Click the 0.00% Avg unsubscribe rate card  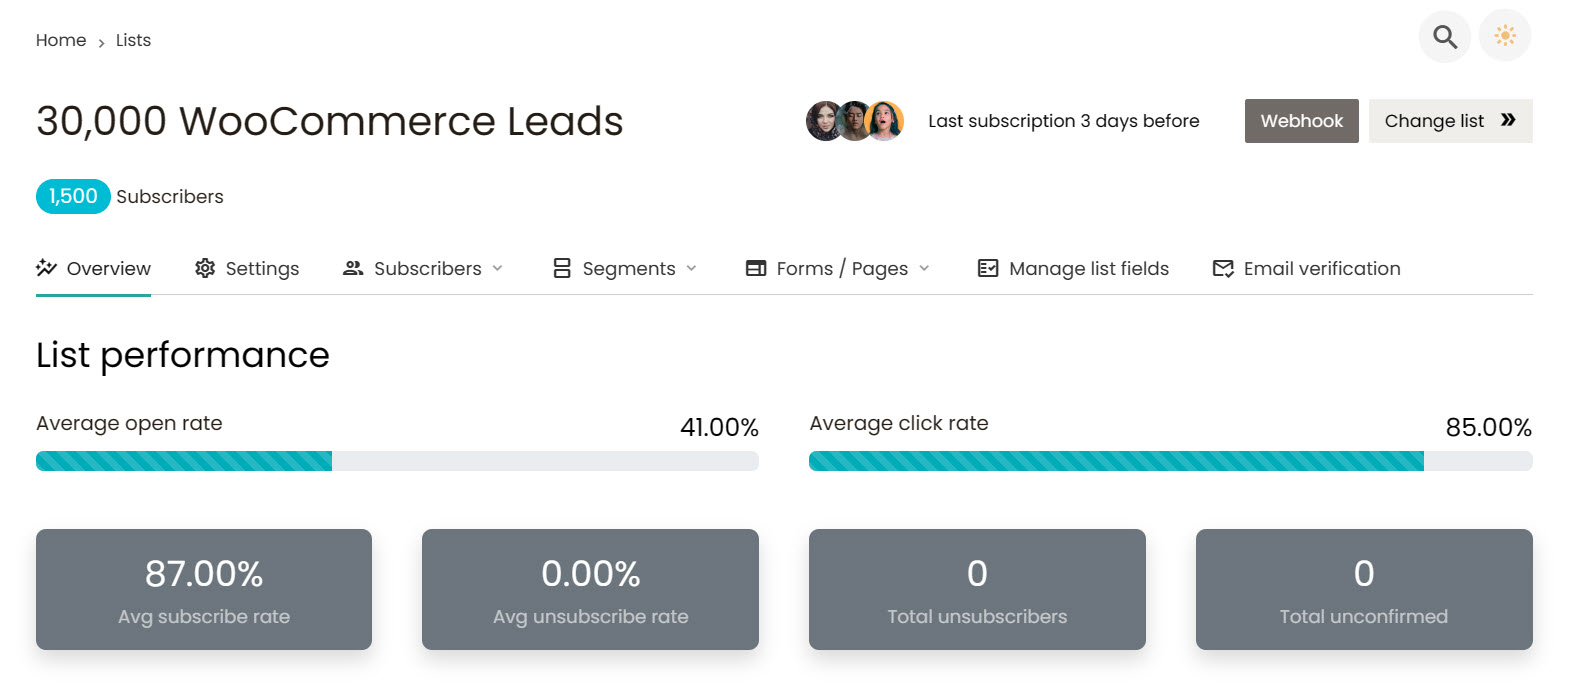(x=590, y=589)
